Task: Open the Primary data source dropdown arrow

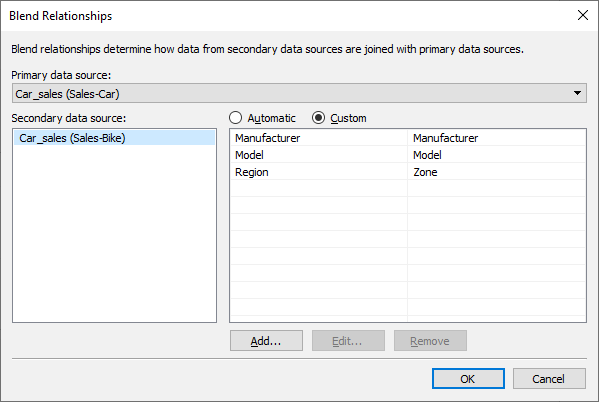Action: (x=577, y=93)
